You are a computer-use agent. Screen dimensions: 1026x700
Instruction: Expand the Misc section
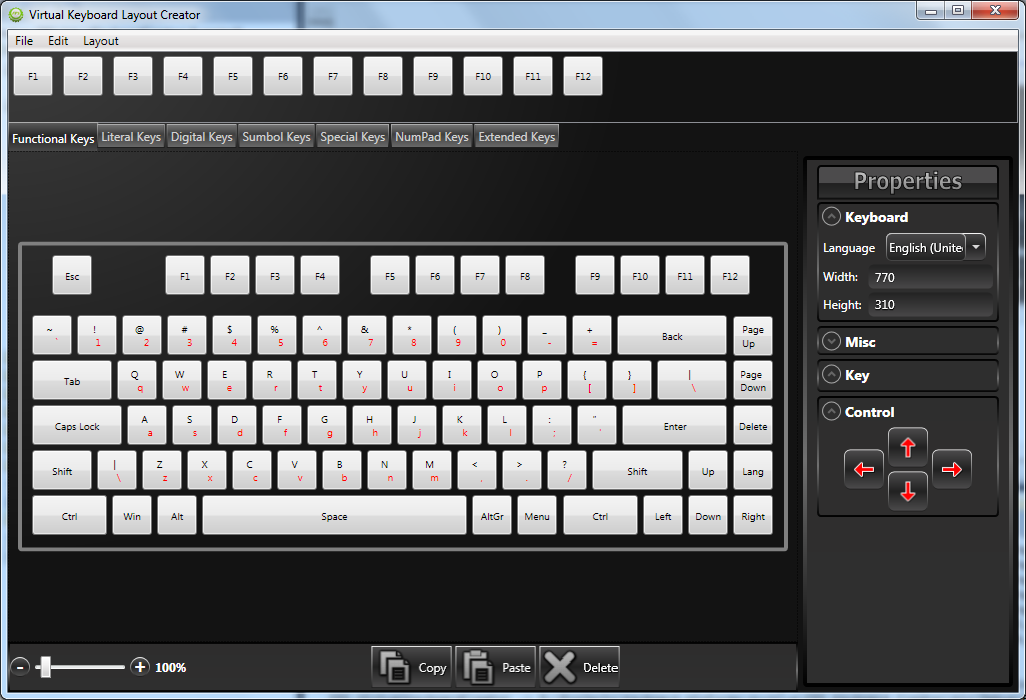[831, 342]
